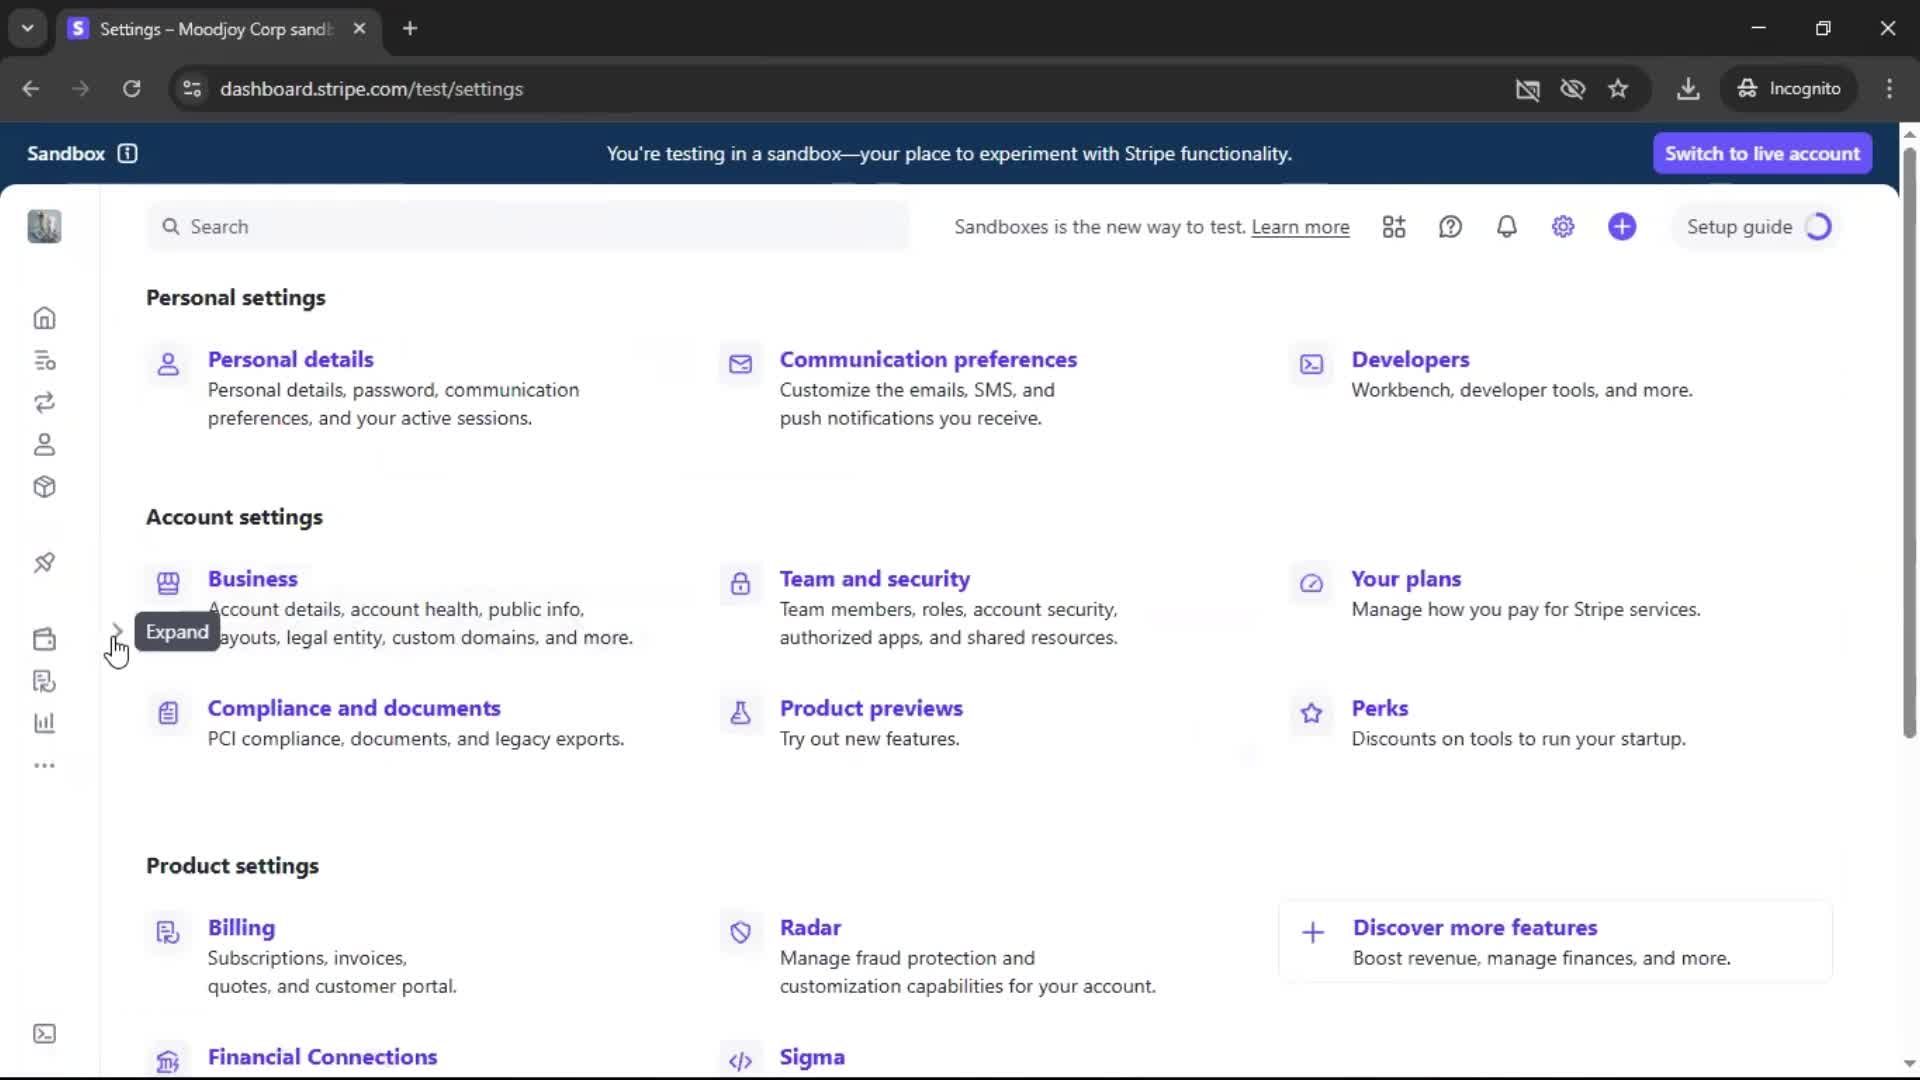The width and height of the screenshot is (1920, 1080).
Task: Open Product catalog box icon in sidebar
Action: [x=44, y=487]
